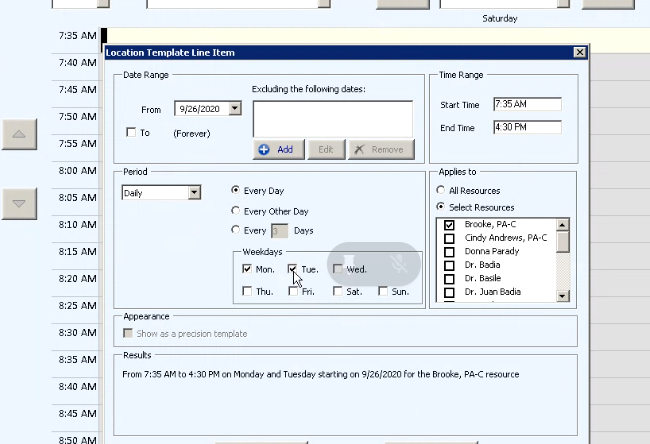
Task: Click the down arrow button beside the schedule
Action: coord(19,203)
